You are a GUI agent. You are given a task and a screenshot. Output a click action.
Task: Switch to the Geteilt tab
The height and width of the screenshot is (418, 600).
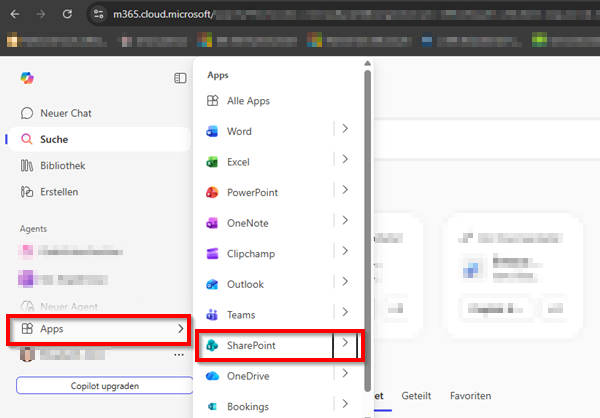(416, 396)
